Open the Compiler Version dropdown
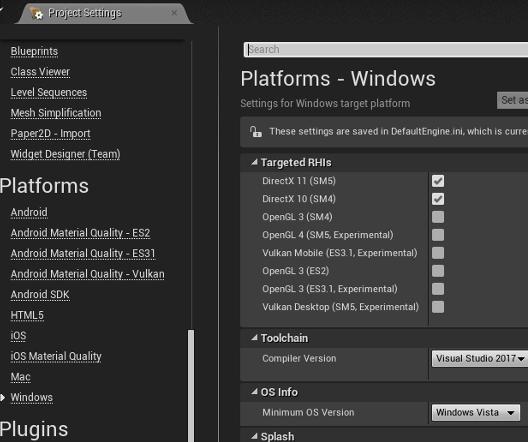Screen dimensions: 528x442 [480, 359]
